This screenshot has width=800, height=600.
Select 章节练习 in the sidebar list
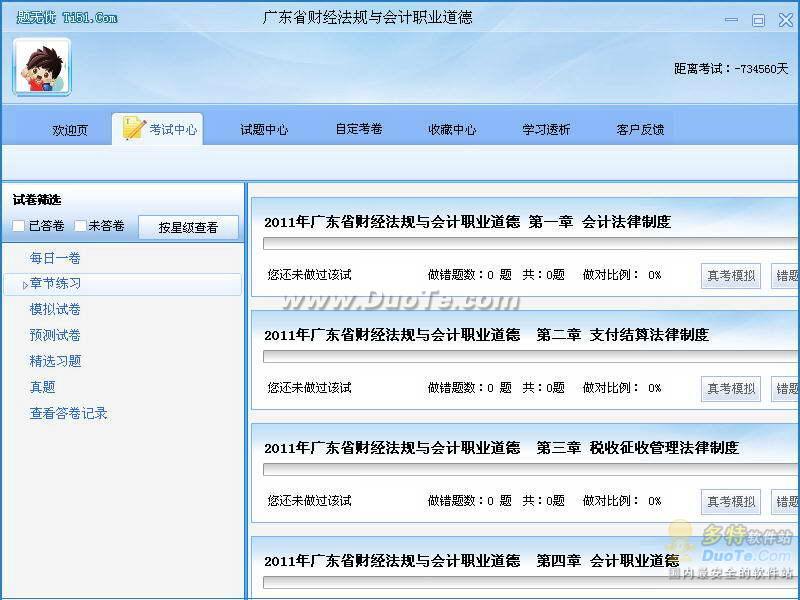pos(122,284)
